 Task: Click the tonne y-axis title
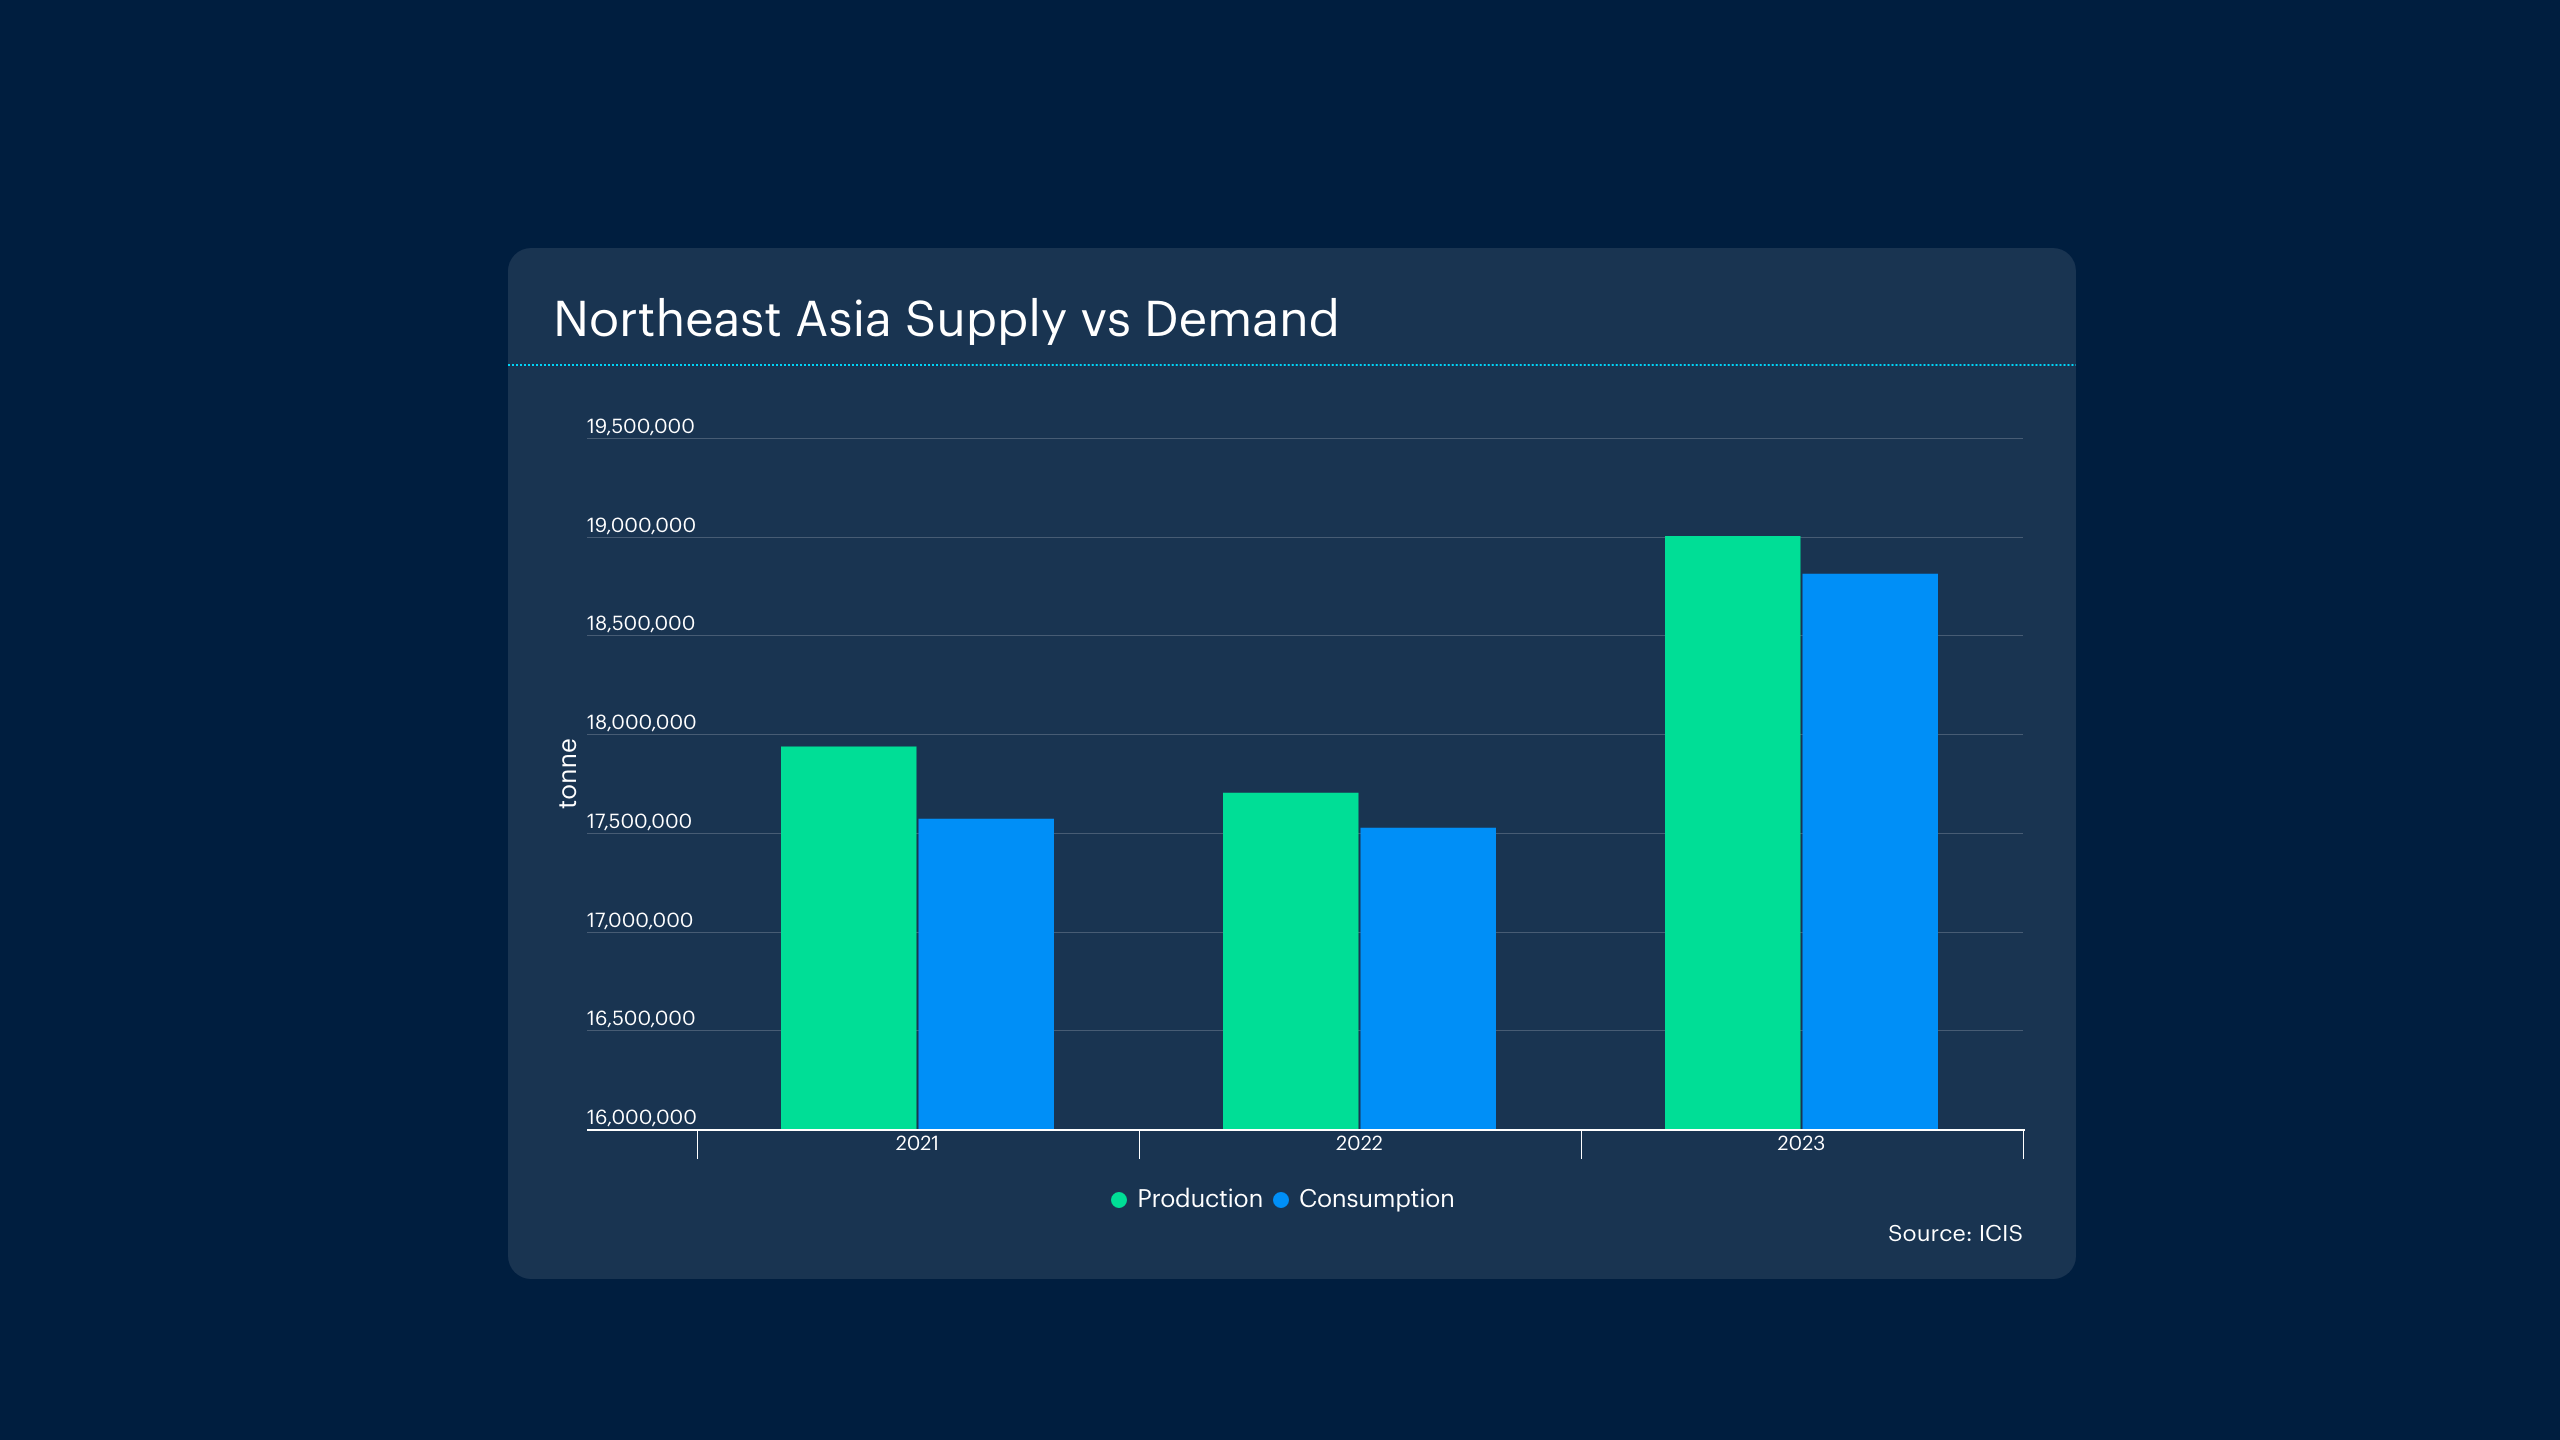click(568, 773)
